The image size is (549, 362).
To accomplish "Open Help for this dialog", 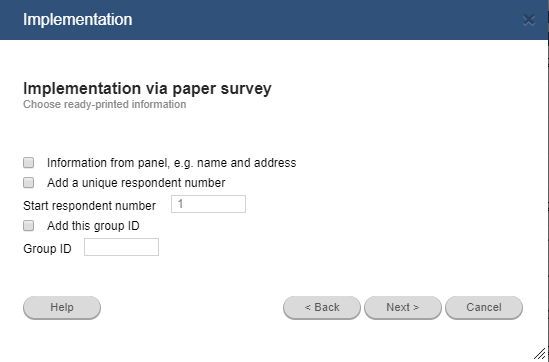I will (62, 308).
